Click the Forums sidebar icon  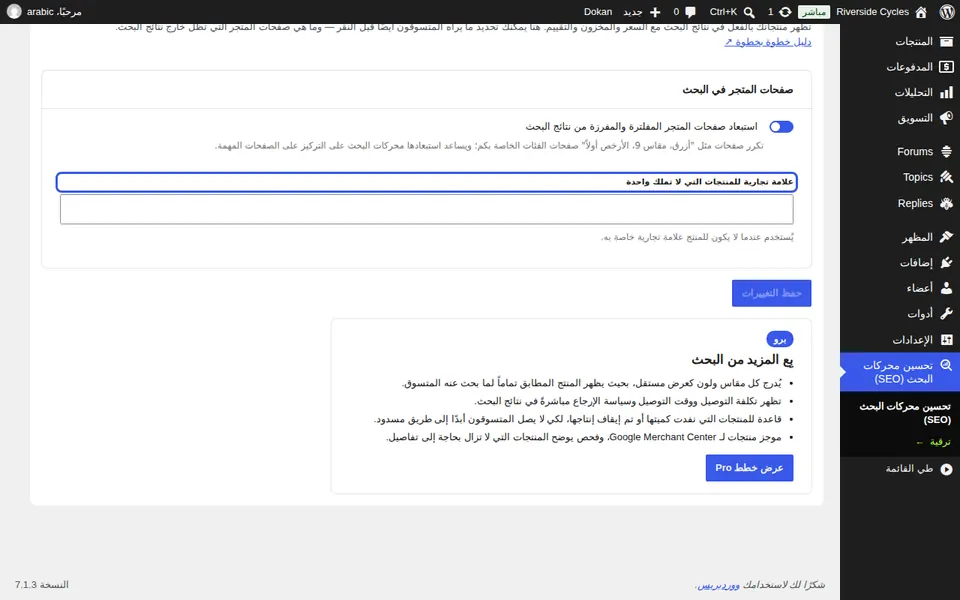click(947, 151)
